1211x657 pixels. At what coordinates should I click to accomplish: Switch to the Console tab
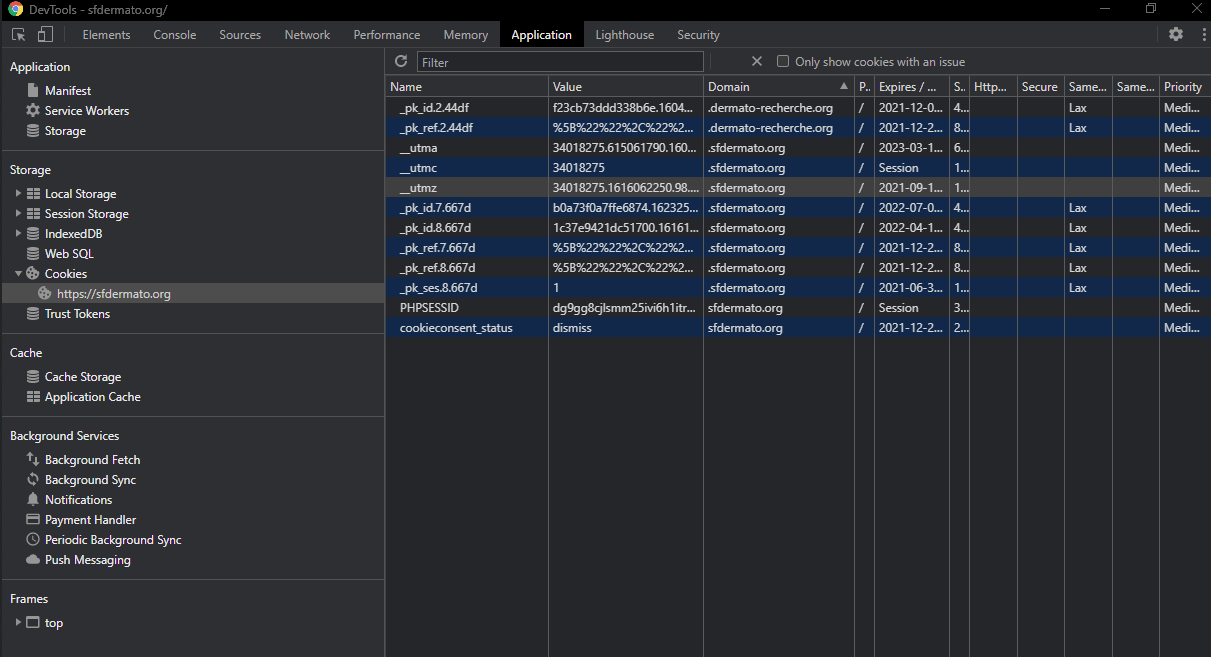[x=175, y=34]
